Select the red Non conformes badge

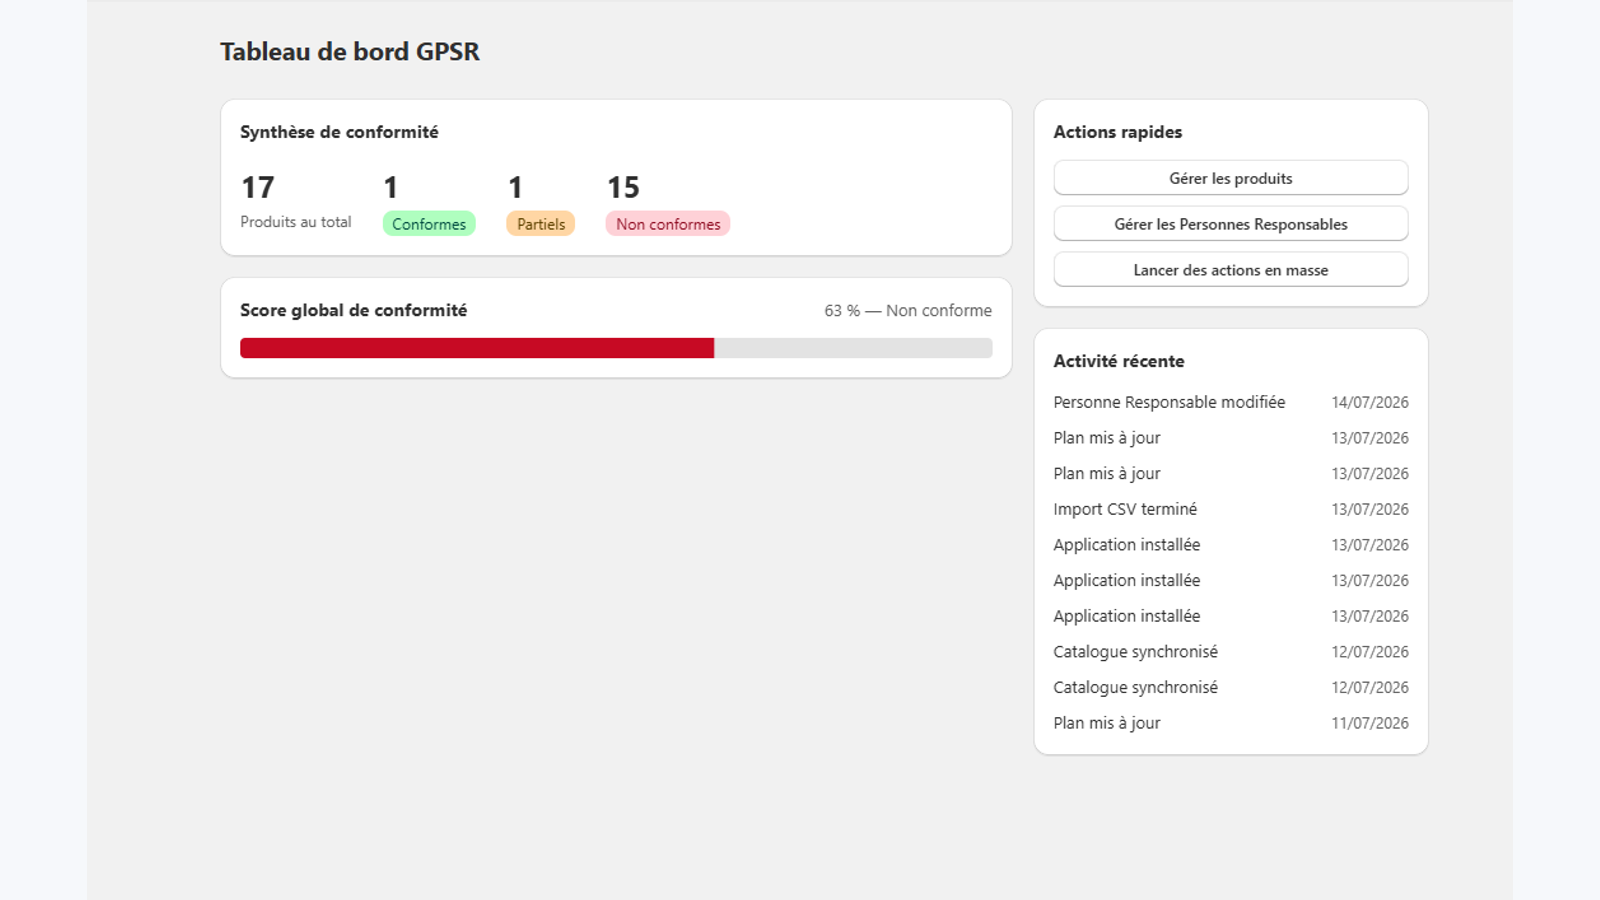(668, 224)
